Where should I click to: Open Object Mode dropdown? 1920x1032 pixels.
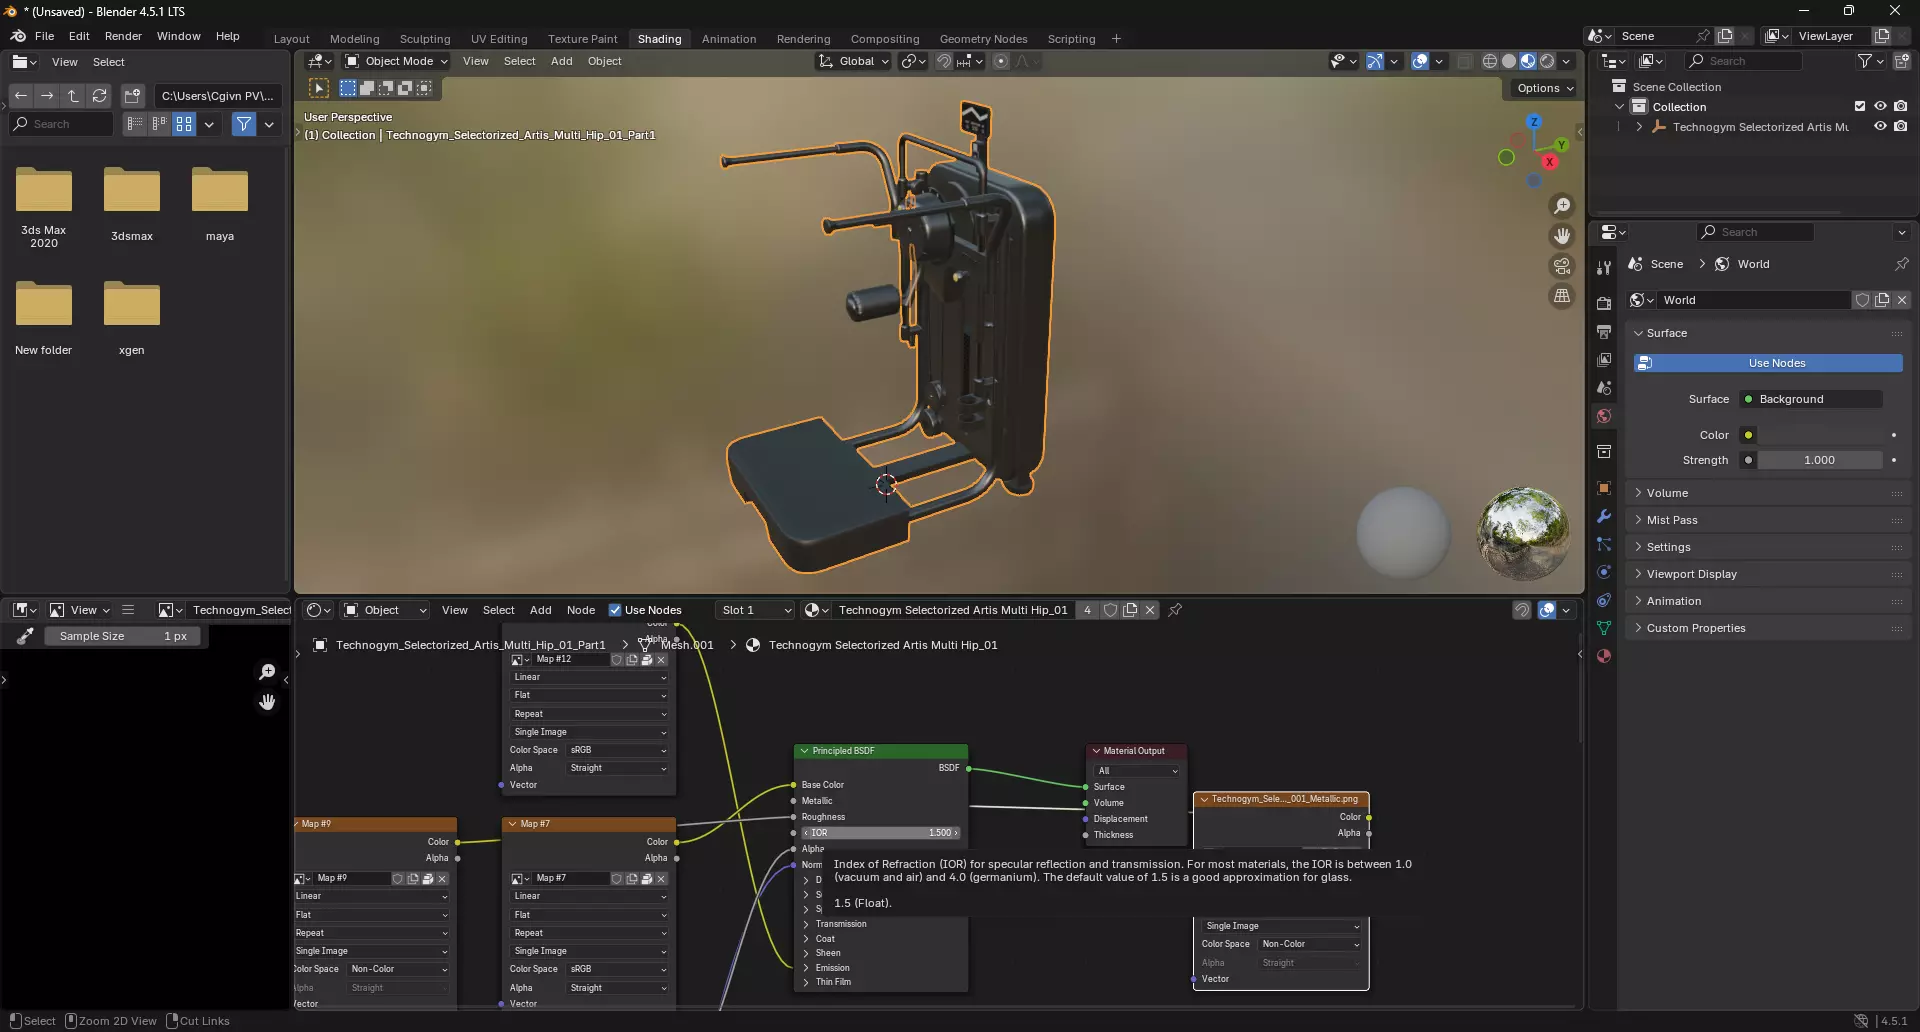[396, 61]
